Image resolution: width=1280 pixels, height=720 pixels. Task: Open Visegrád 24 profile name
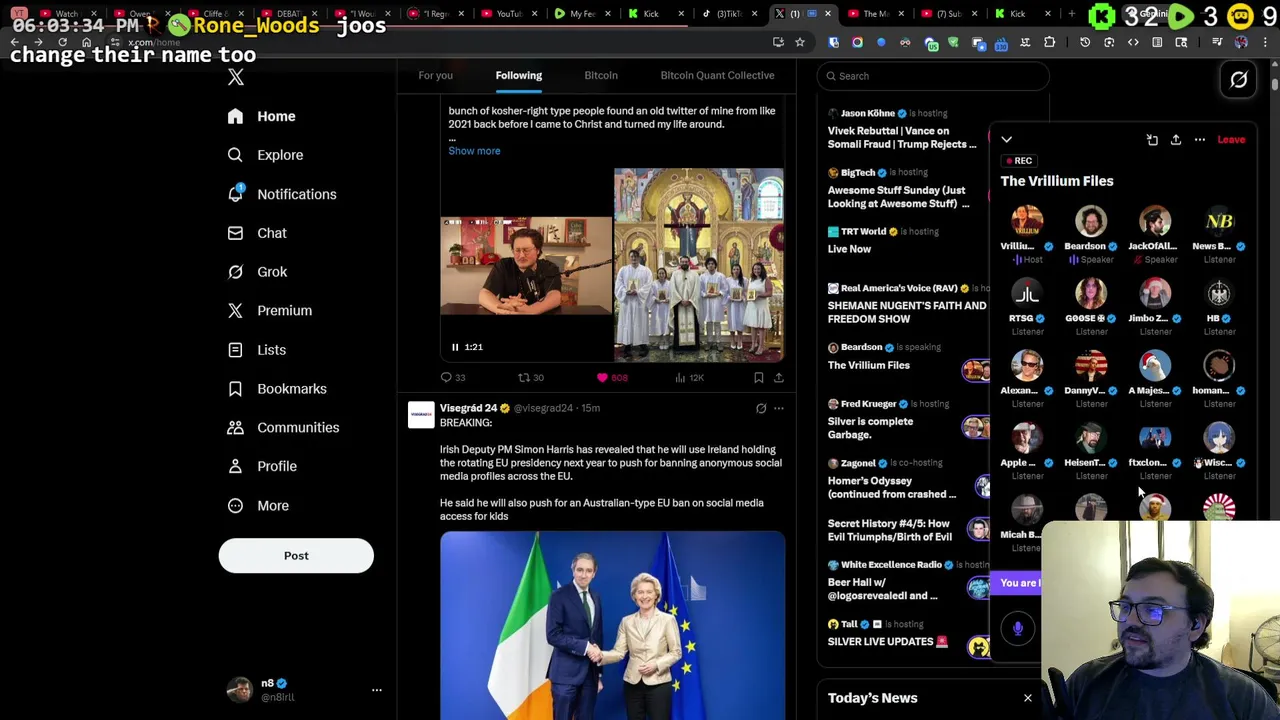pos(468,408)
